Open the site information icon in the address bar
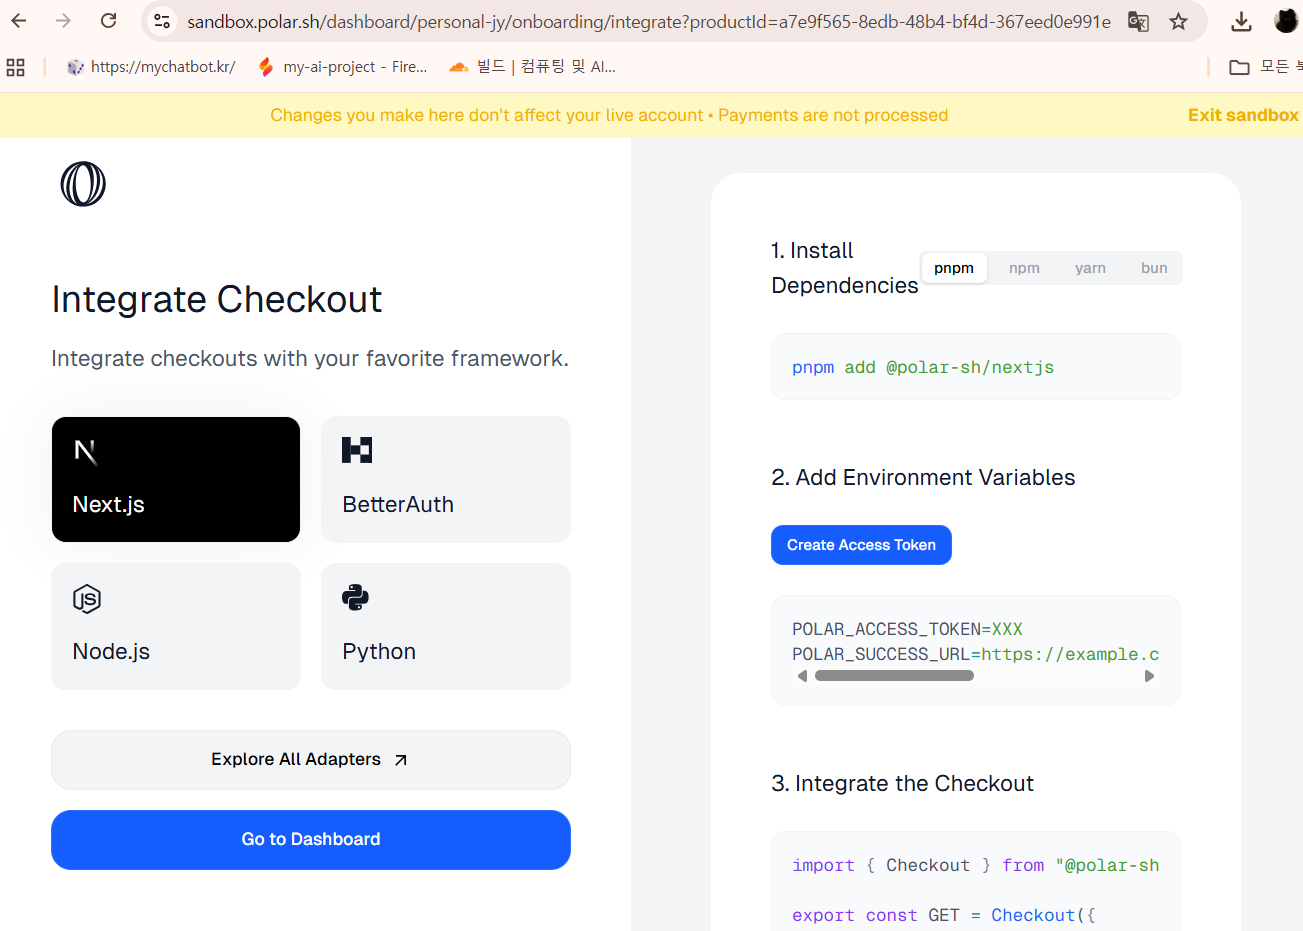This screenshot has height=931, width=1303. point(162,21)
